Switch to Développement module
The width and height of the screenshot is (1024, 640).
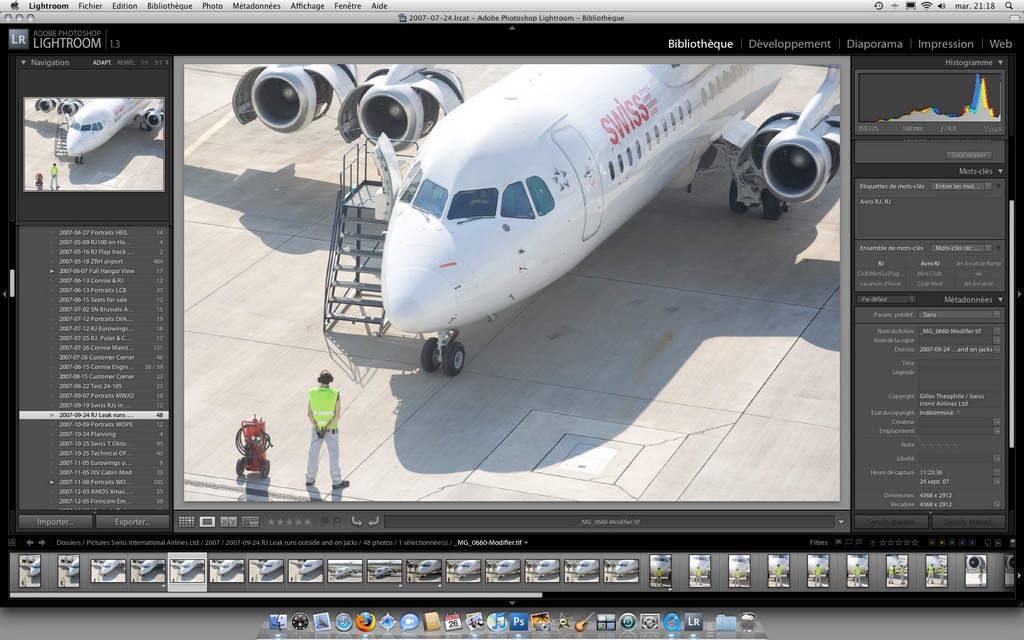pos(790,44)
